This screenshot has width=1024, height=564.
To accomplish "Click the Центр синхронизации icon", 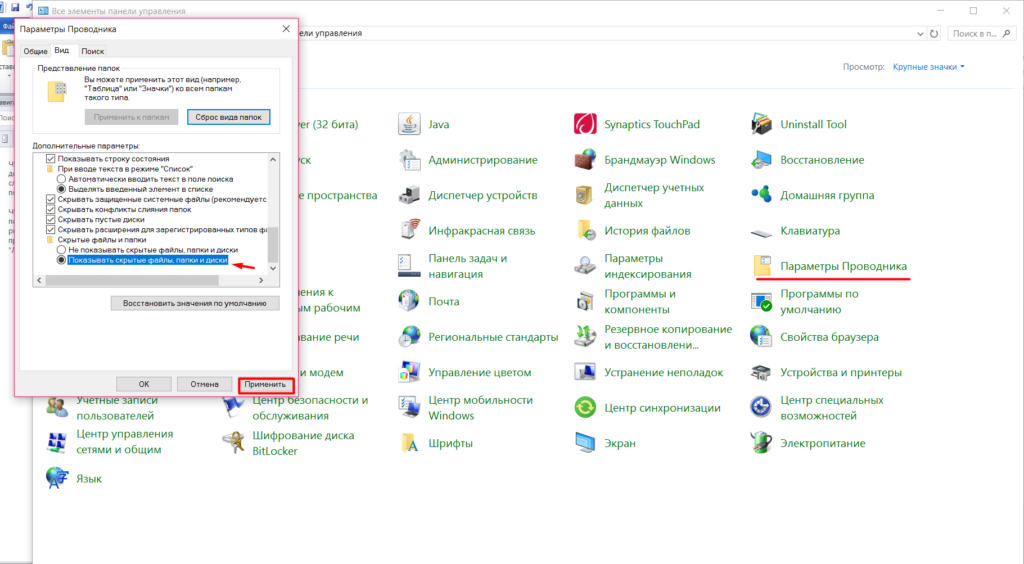I will 585,407.
